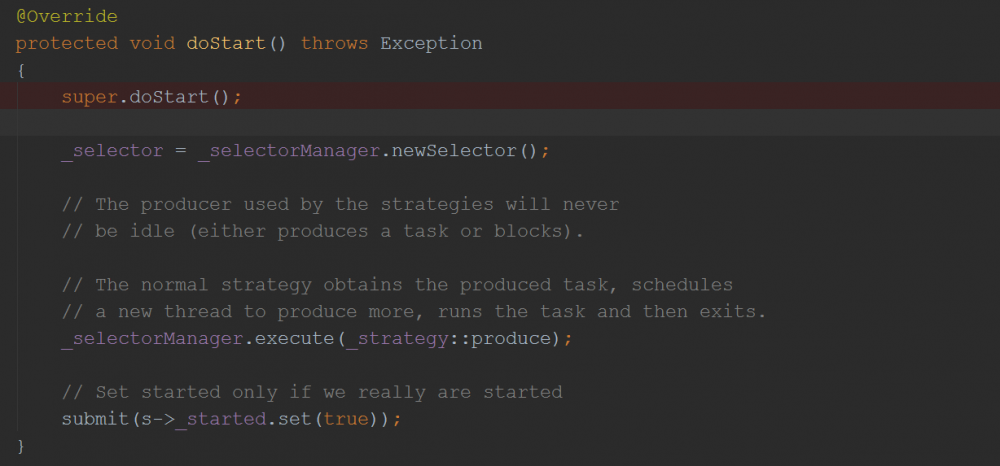1000x466 pixels.
Task: Click the comment "Set started only if"
Action: click(312, 392)
